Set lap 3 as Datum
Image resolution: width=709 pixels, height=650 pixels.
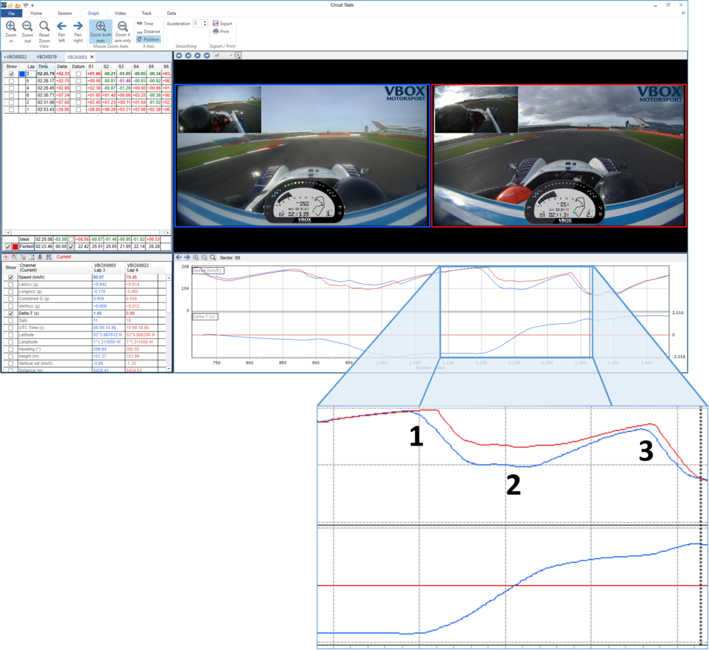coord(79,74)
